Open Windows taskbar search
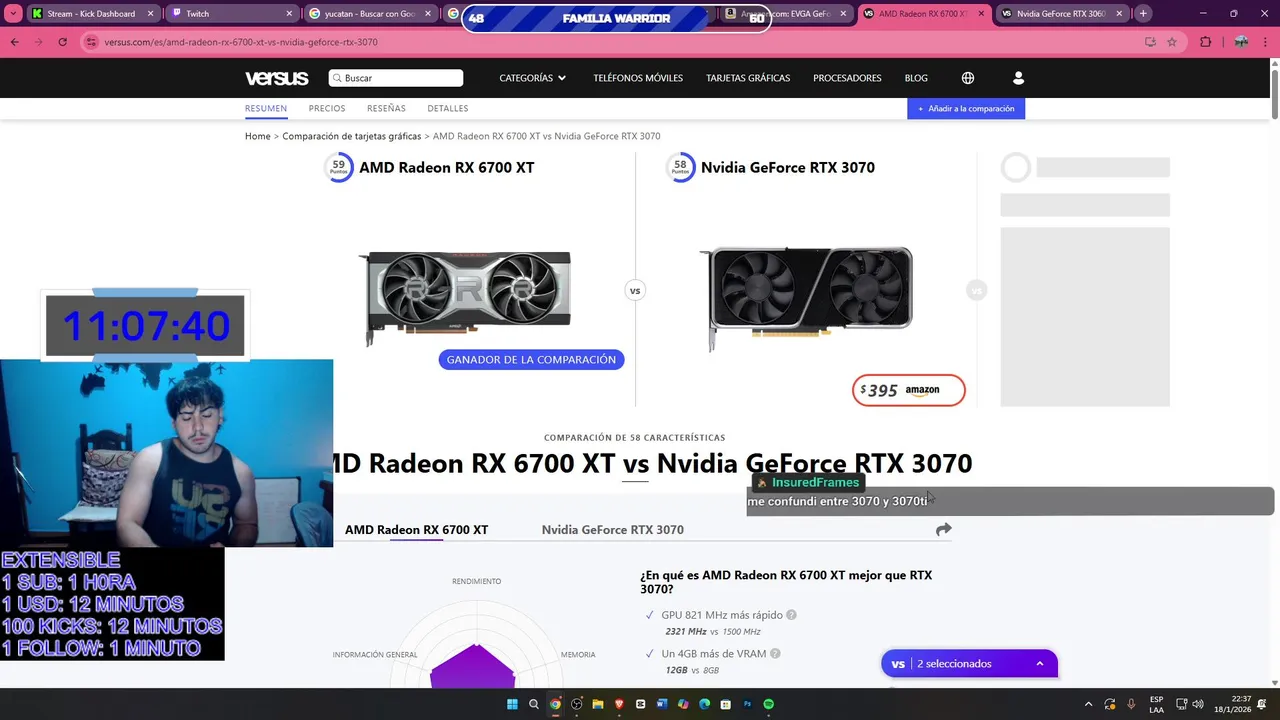1280x720 pixels. (x=534, y=704)
